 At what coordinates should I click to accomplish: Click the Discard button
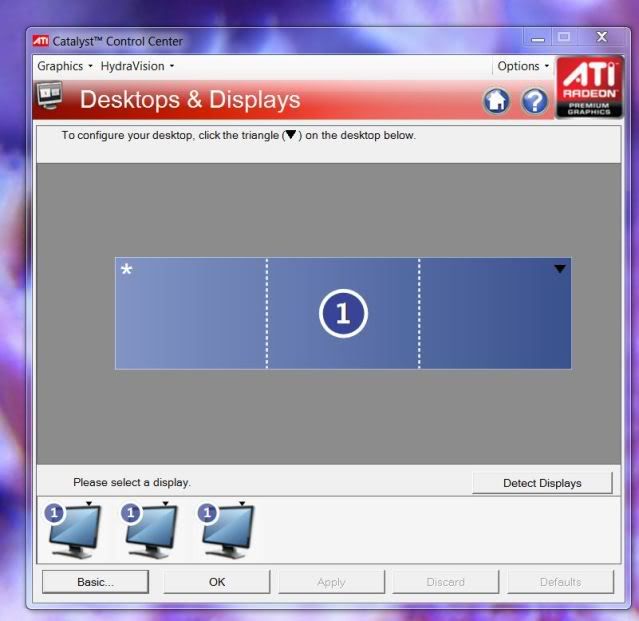coord(445,582)
